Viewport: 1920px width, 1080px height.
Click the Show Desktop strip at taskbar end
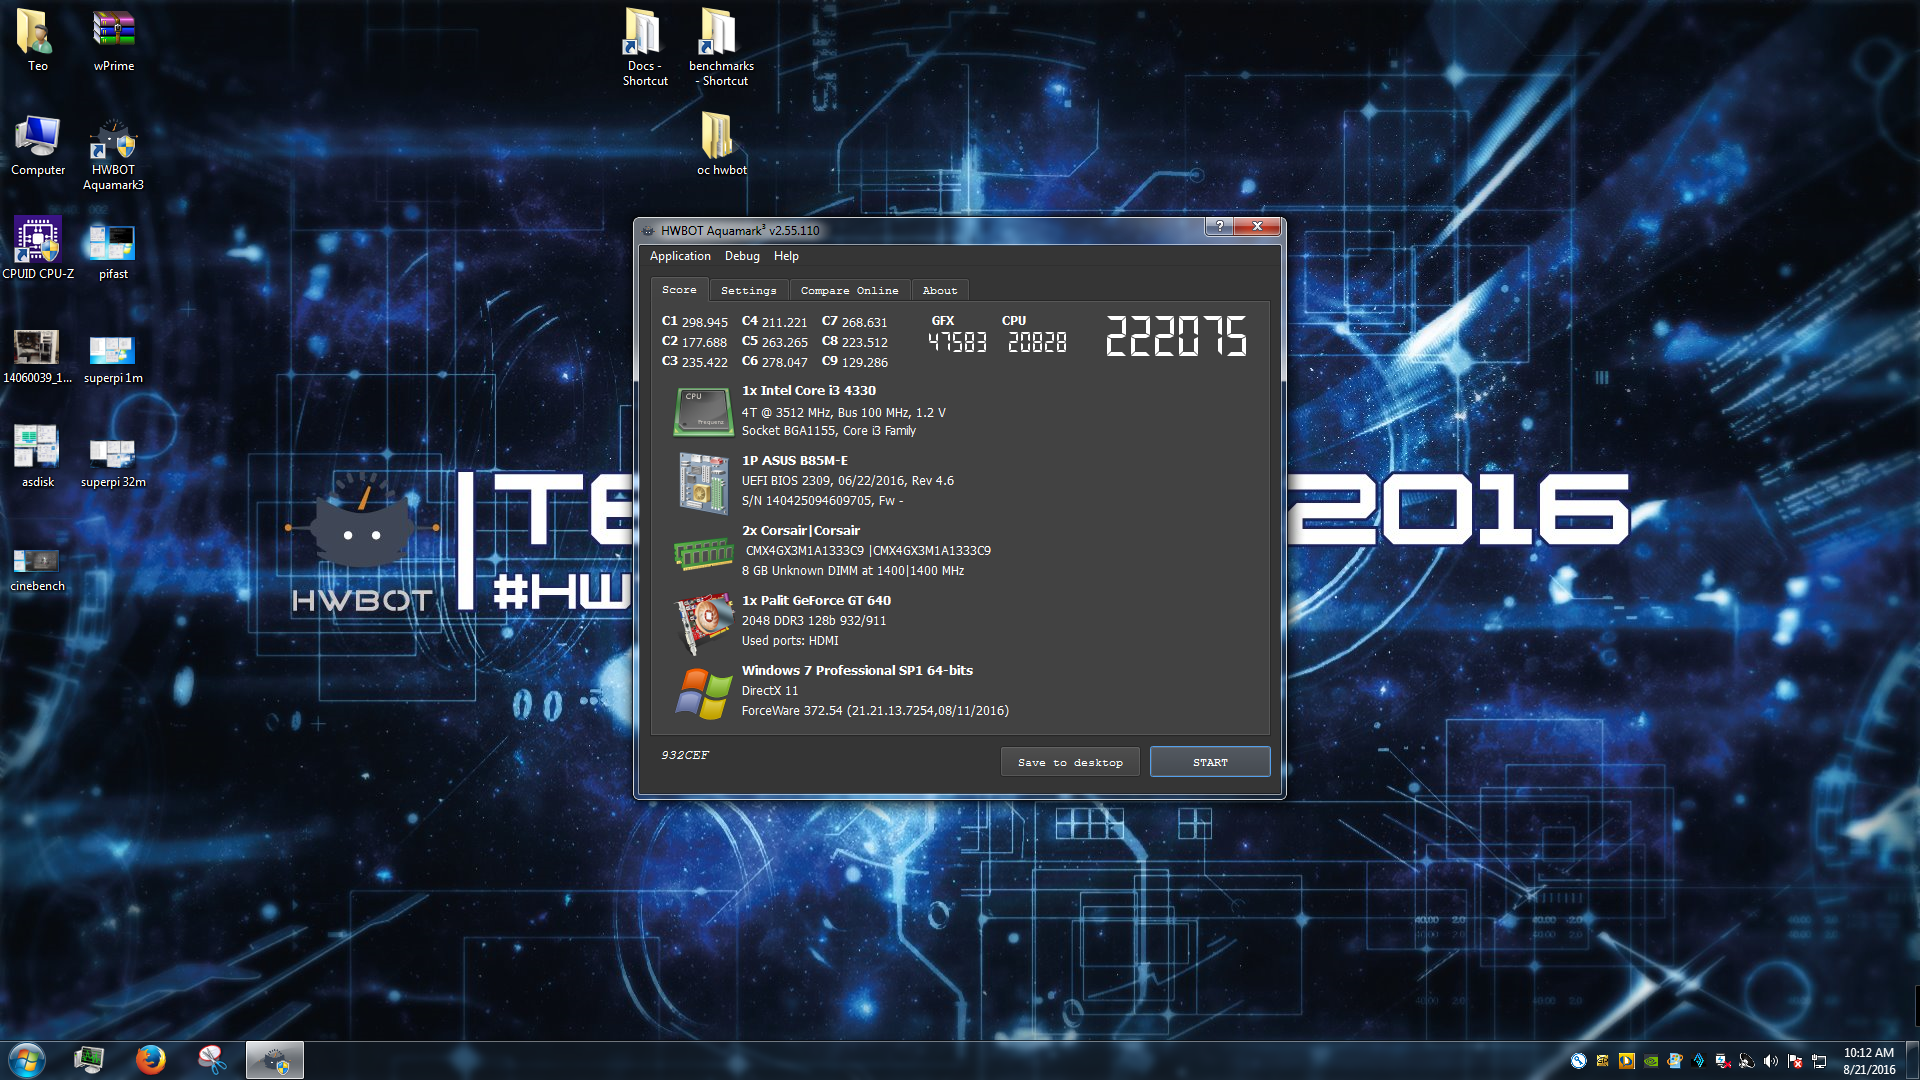coord(1913,1060)
